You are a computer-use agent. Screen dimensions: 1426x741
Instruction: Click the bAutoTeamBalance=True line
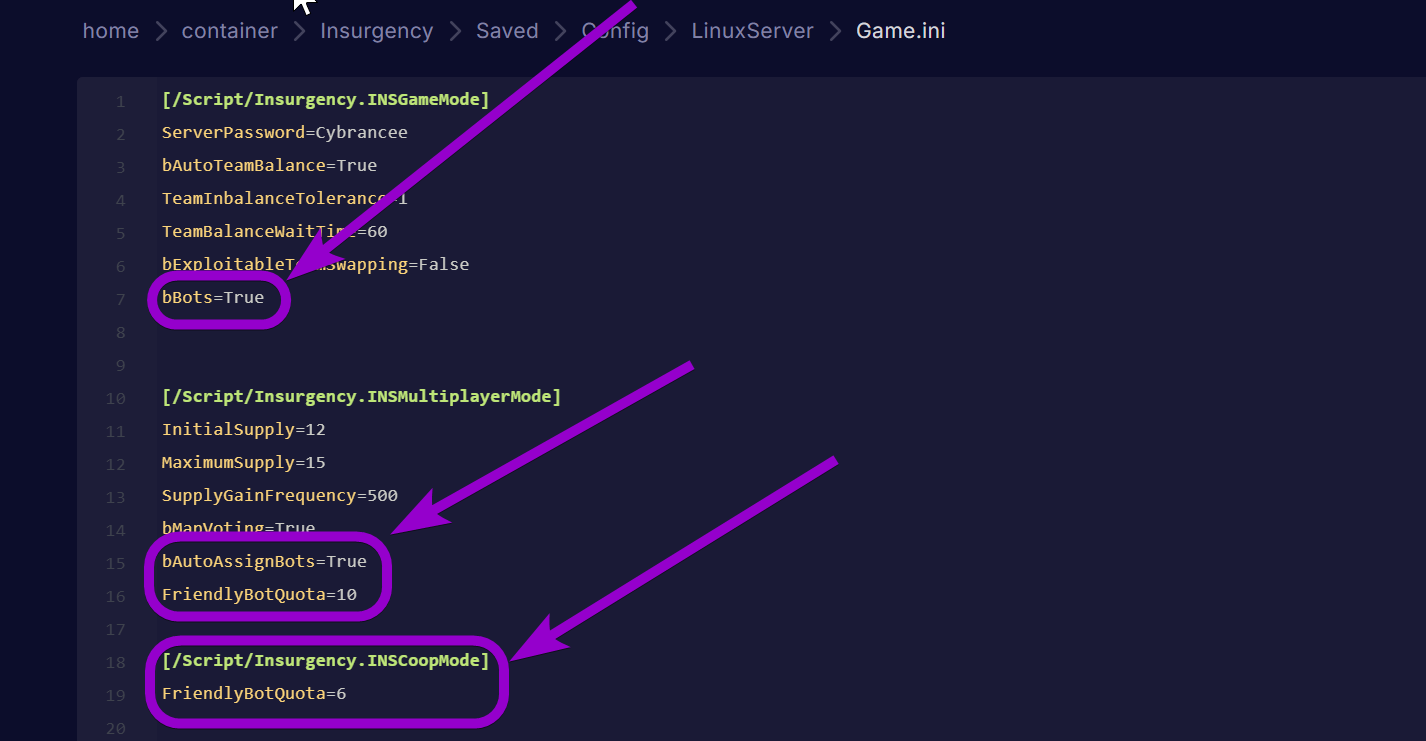[x=269, y=165]
